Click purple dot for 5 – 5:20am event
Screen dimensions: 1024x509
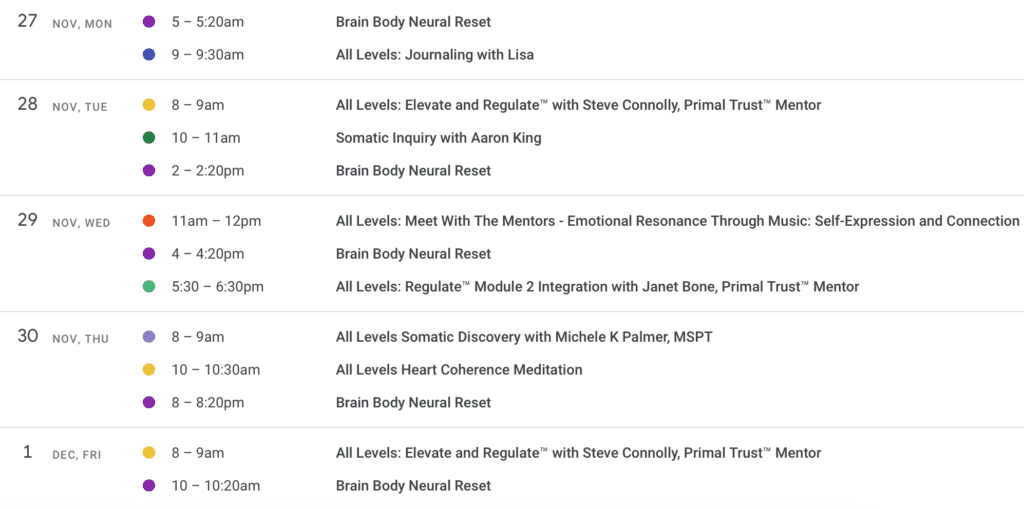(x=149, y=22)
